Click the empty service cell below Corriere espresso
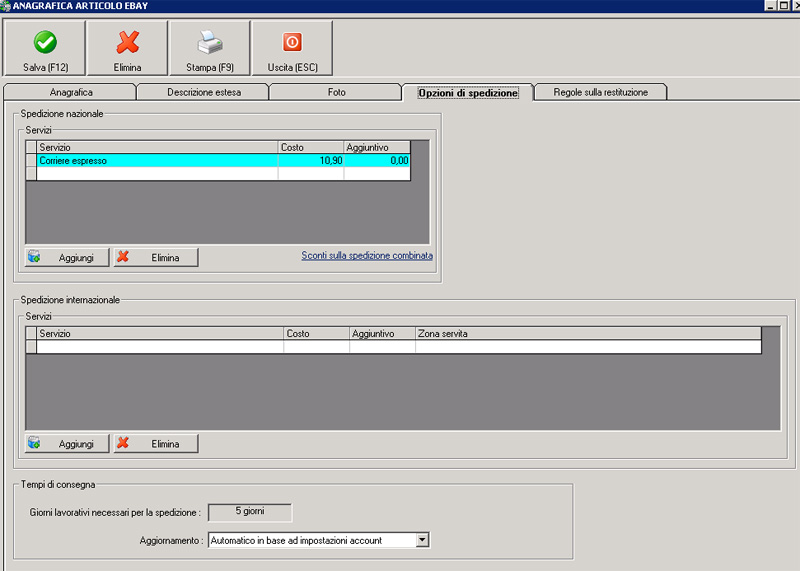The height and width of the screenshot is (571, 800). (x=157, y=173)
